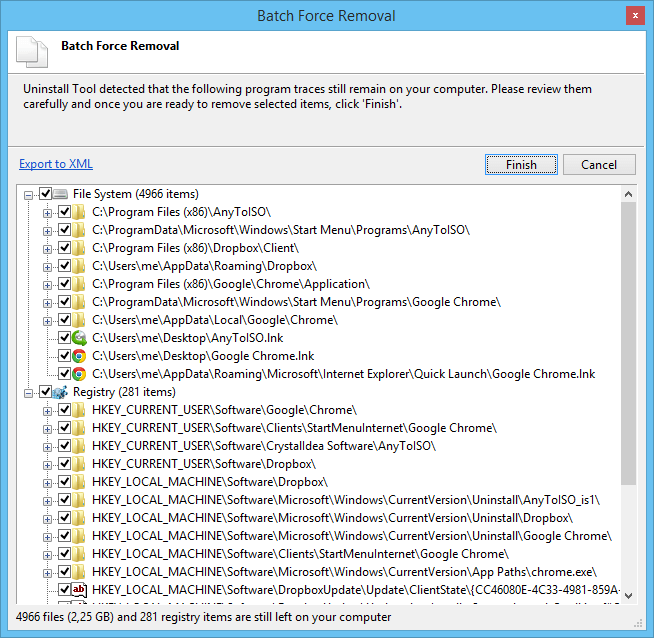The image size is (654, 638).
Task: Click the status bar text about 4966 files
Action: click(204, 617)
